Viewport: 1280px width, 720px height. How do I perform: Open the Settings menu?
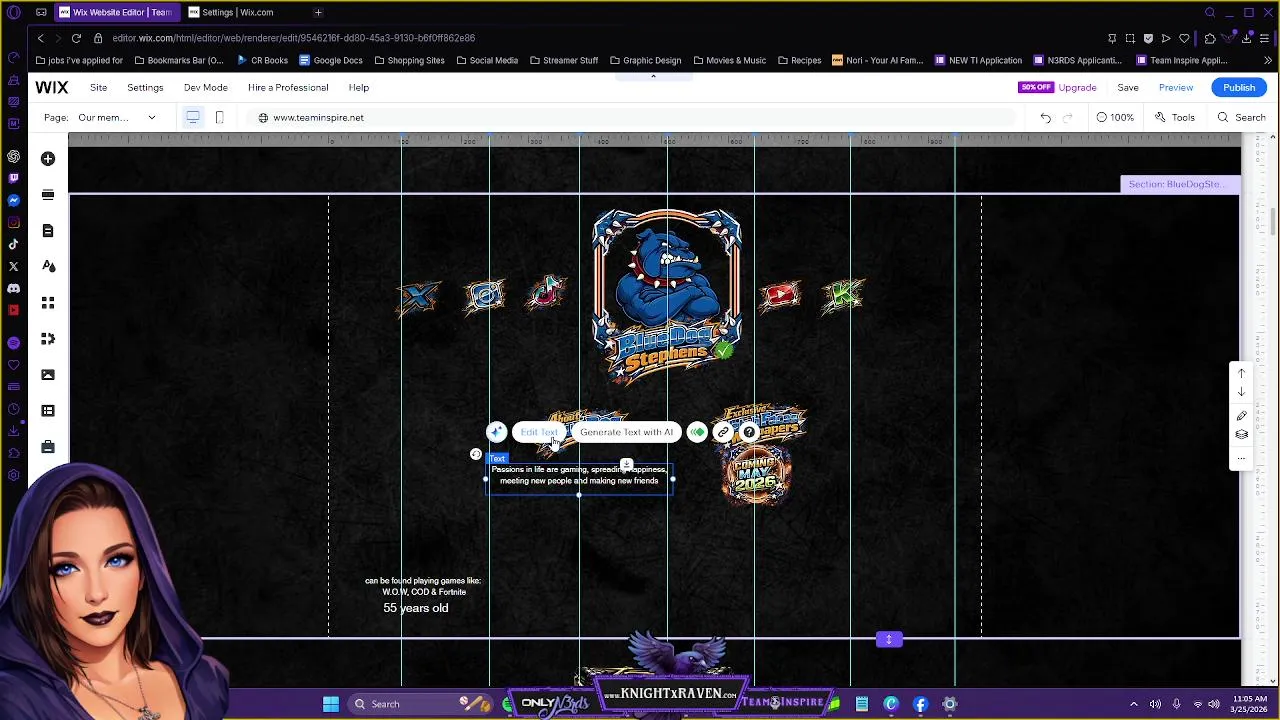pos(145,88)
